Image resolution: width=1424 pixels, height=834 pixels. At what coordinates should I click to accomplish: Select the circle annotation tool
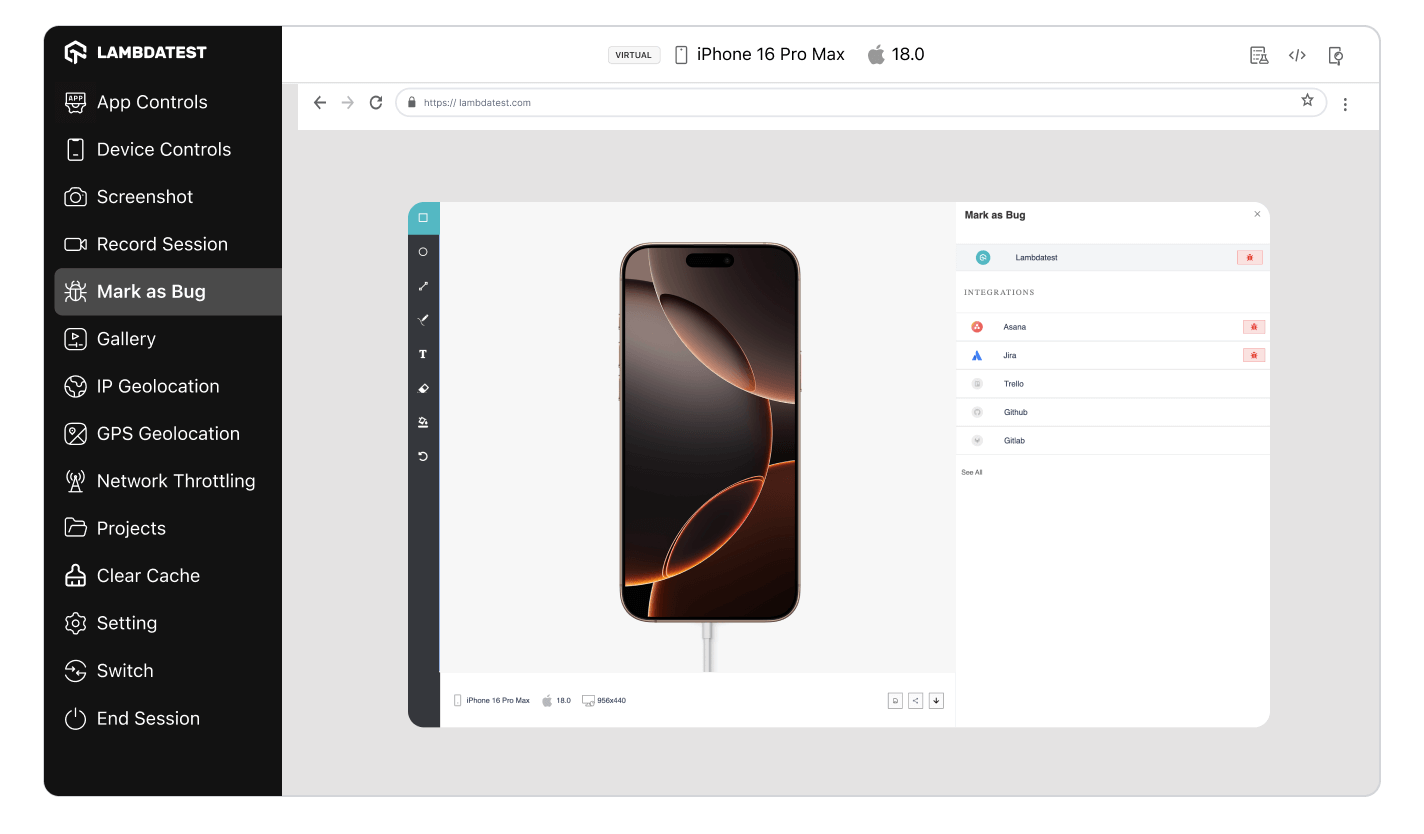pyautogui.click(x=423, y=252)
